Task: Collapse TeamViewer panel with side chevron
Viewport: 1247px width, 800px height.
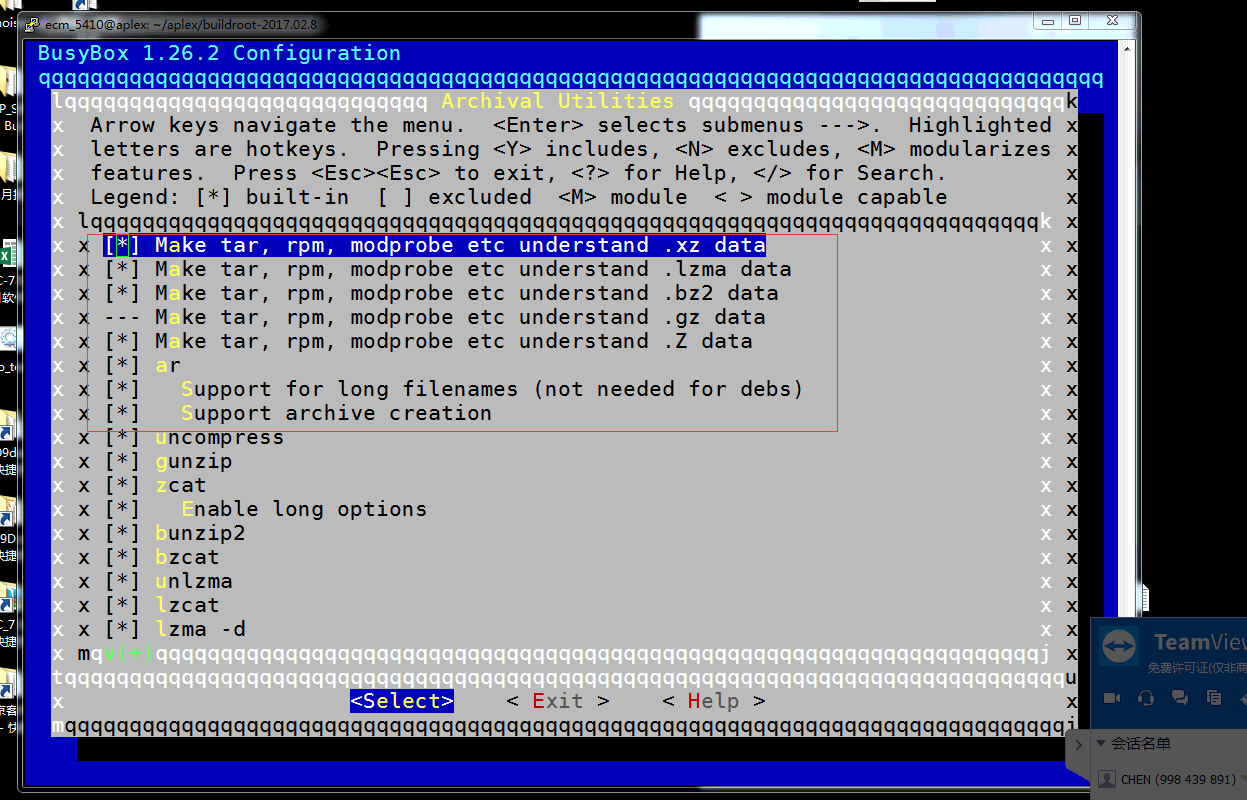Action: click(x=1079, y=744)
